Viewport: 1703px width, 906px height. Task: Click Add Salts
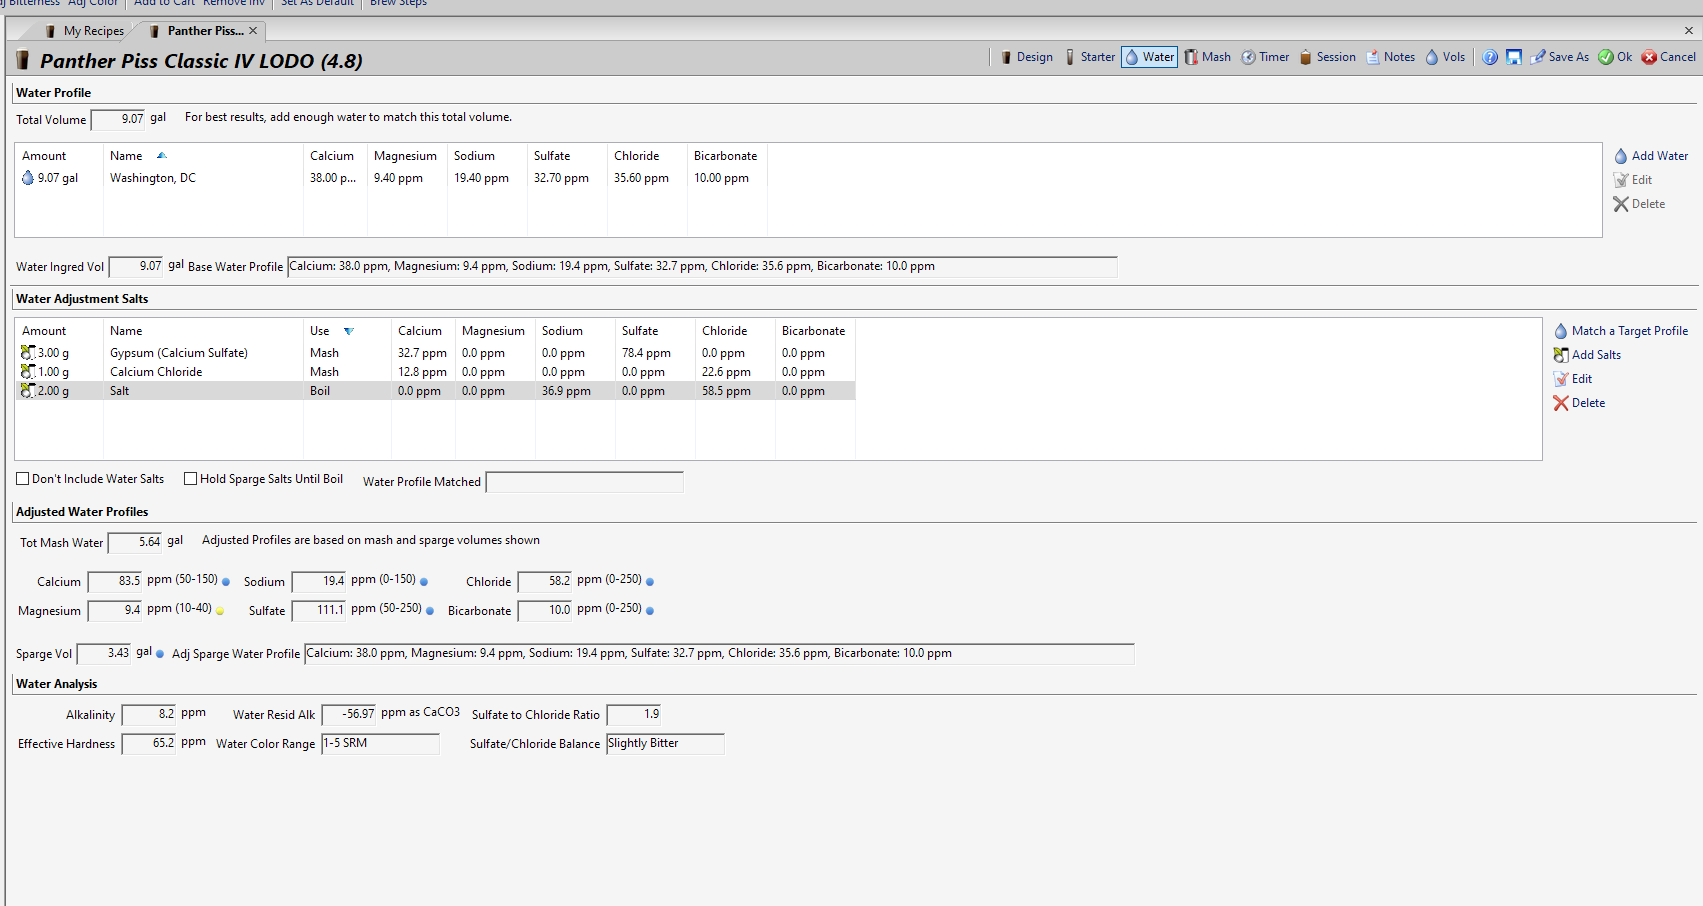(1587, 355)
